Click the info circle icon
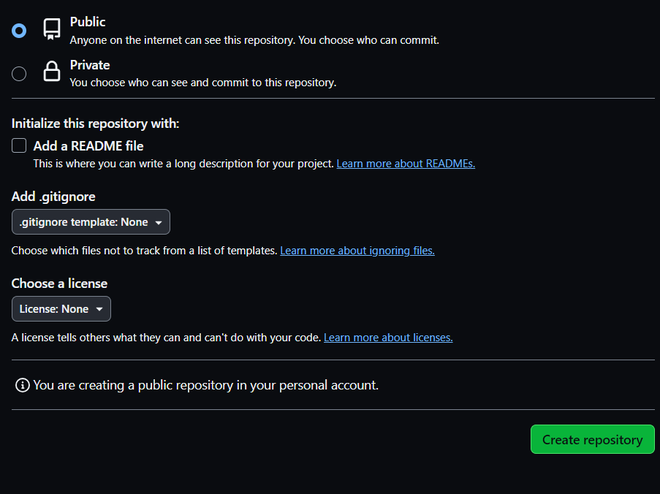Image resolution: width=660 pixels, height=494 pixels. coord(22,385)
